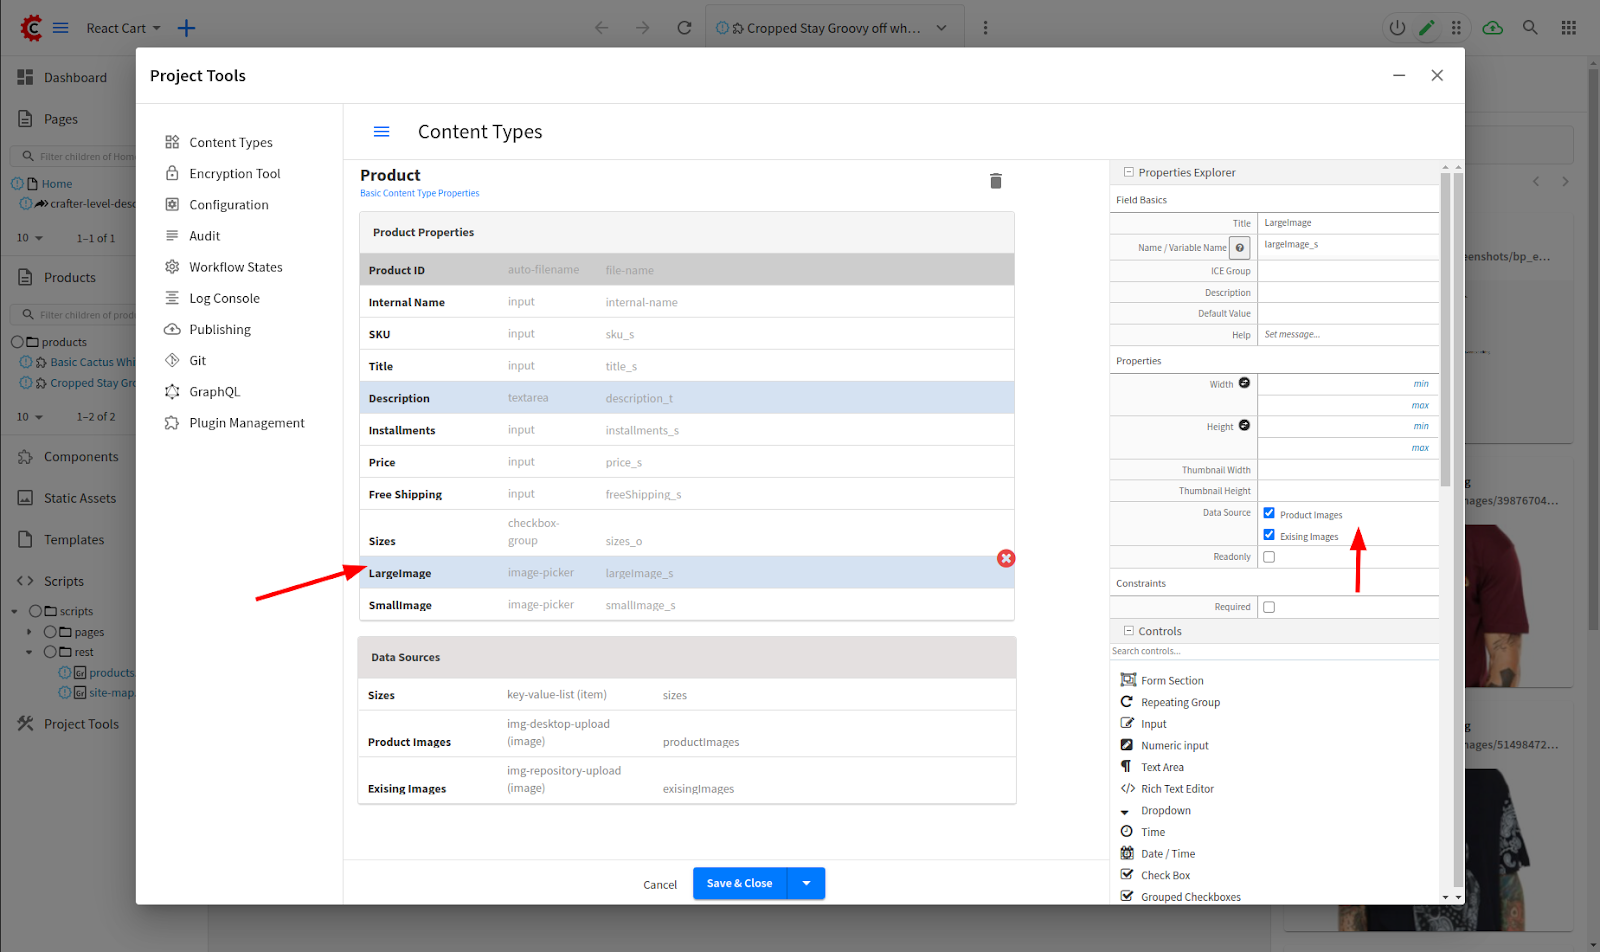Click the help icon next to Name / Variable Name
This screenshot has width=1600, height=952.
tap(1240, 248)
